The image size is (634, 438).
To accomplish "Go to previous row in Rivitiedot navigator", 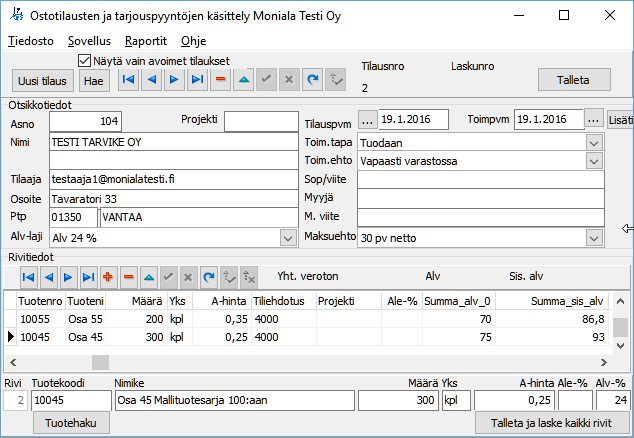I will pyautogui.click(x=48, y=276).
